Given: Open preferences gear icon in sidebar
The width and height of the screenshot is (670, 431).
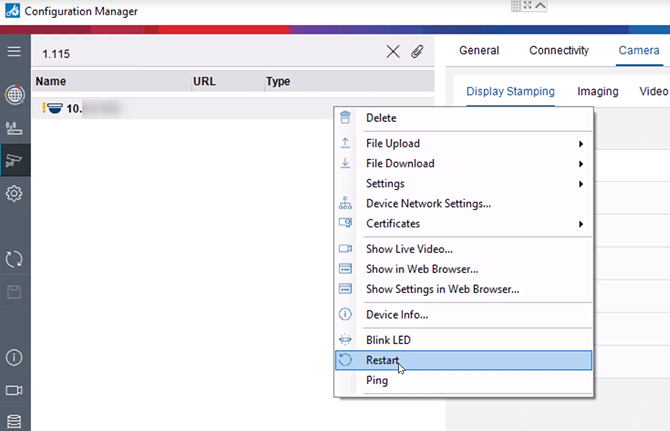Looking at the screenshot, I should pyautogui.click(x=14, y=194).
